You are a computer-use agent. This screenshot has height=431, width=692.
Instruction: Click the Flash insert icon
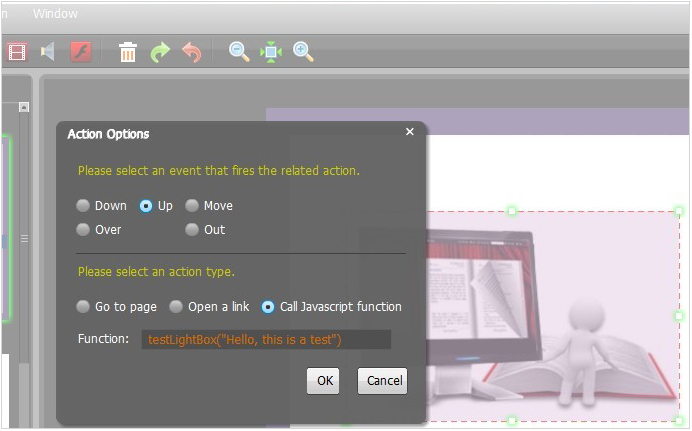tap(81, 52)
